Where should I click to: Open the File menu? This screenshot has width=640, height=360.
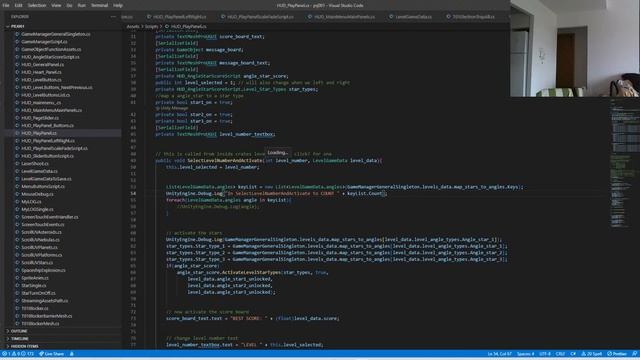[x=6, y=5]
